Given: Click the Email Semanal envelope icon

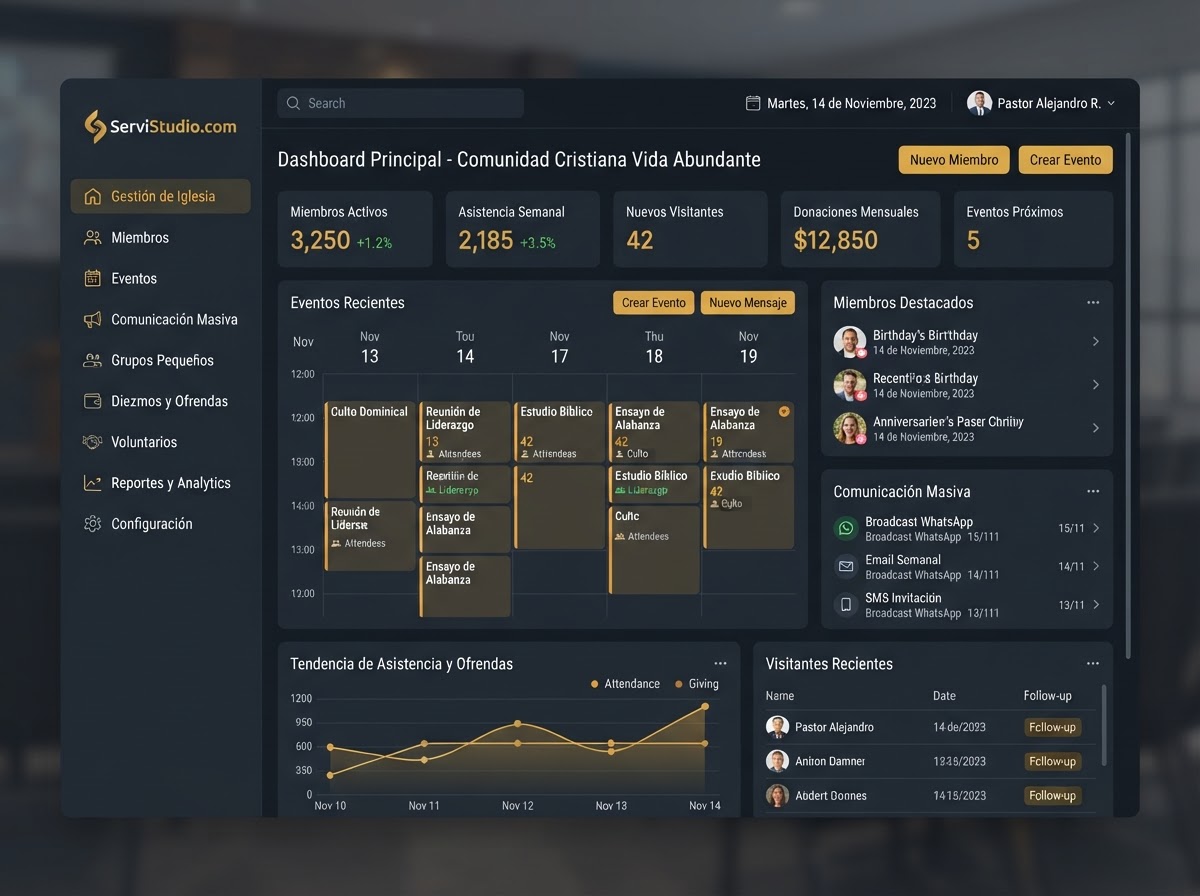Looking at the screenshot, I should coord(847,566).
